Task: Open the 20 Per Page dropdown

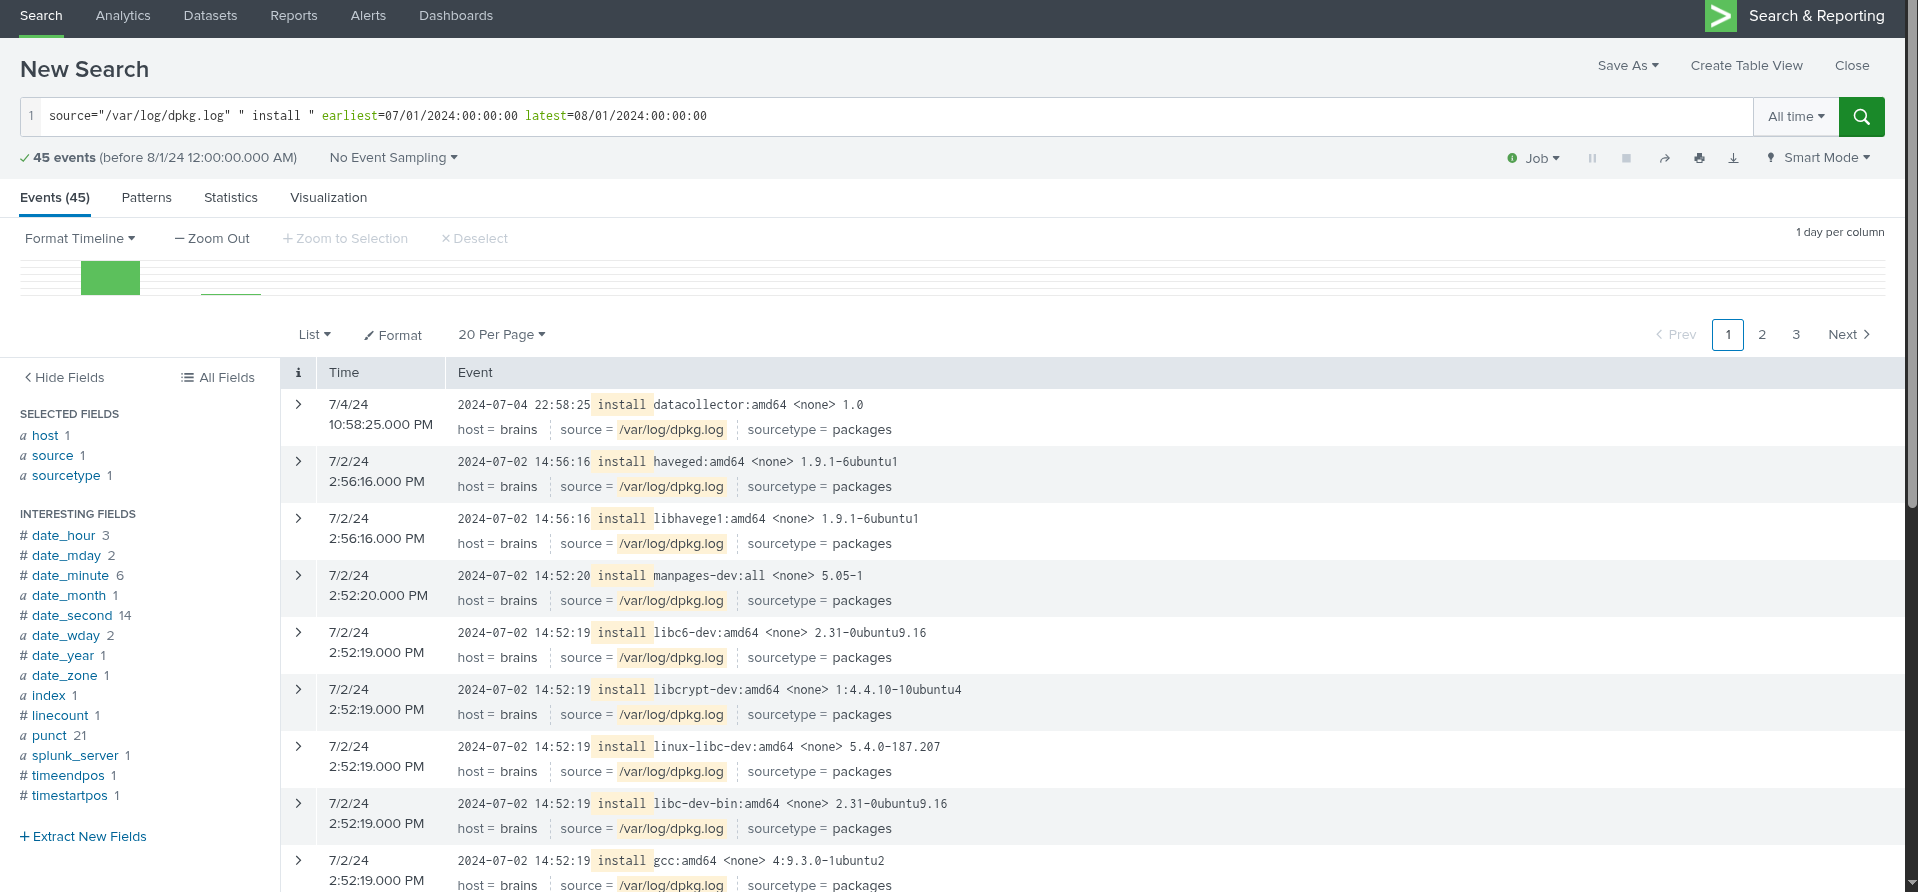Action: [x=502, y=335]
